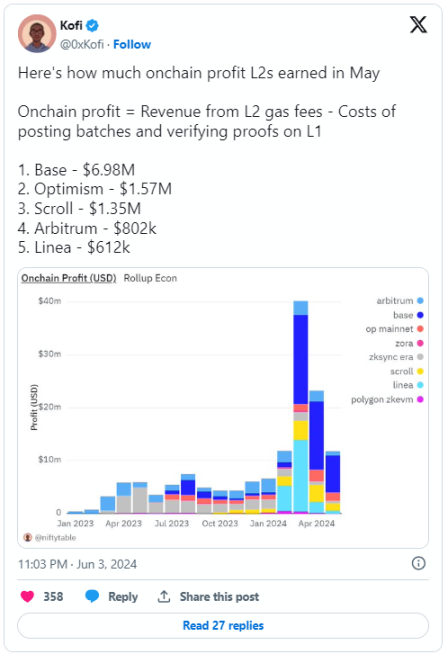Click the X logo icon

coord(418,25)
